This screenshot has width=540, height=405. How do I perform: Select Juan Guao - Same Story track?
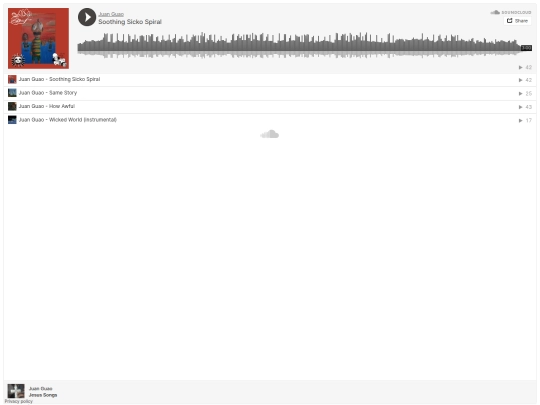pos(270,93)
